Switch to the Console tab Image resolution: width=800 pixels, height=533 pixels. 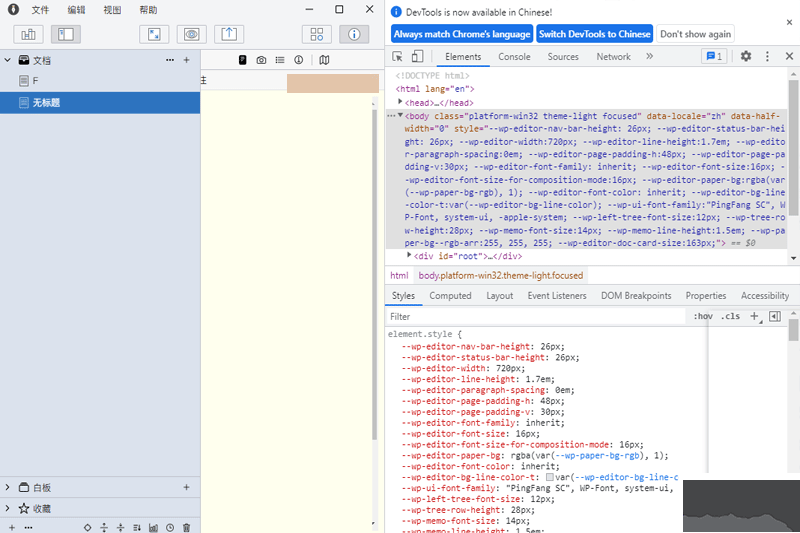pyautogui.click(x=514, y=57)
